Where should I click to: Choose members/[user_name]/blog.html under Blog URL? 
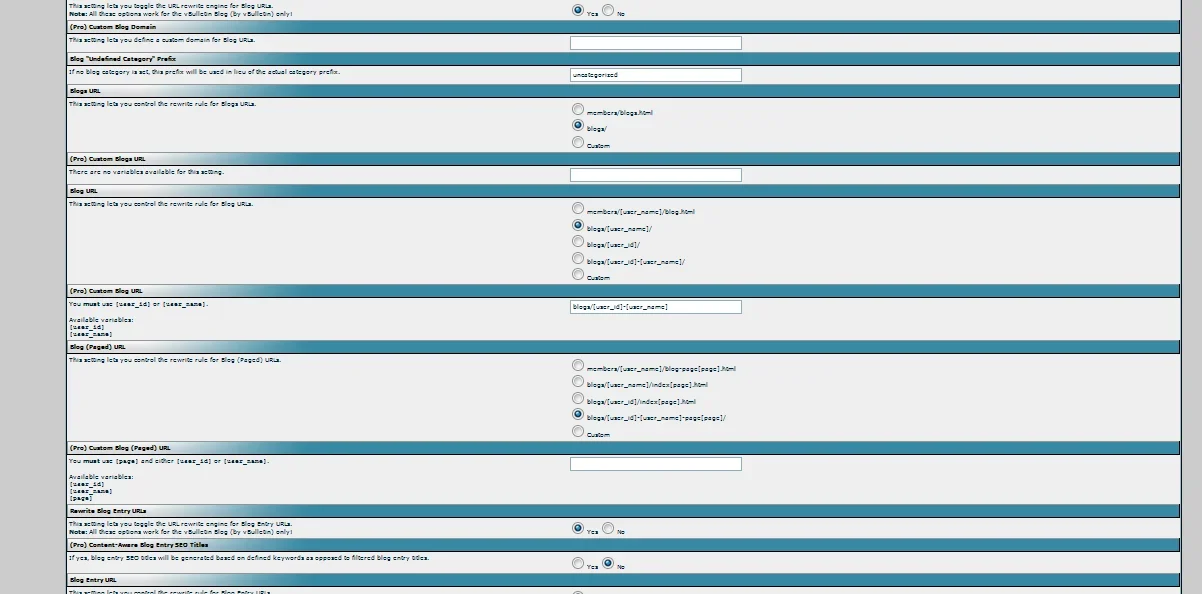pyautogui.click(x=577, y=208)
